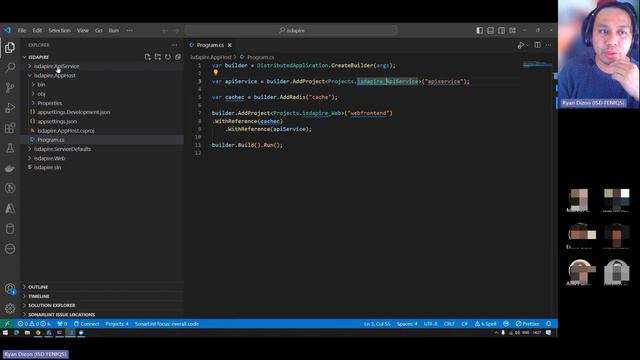Open the View menu

point(82,31)
